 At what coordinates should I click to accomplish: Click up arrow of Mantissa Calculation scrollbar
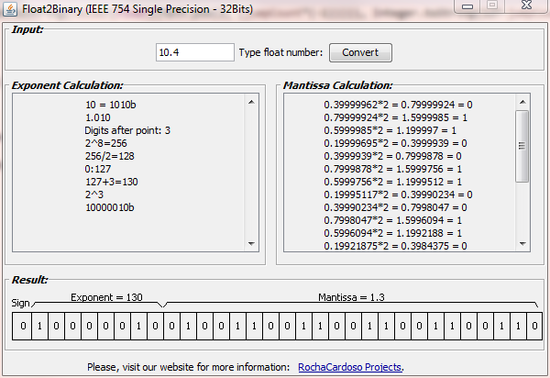(523, 102)
